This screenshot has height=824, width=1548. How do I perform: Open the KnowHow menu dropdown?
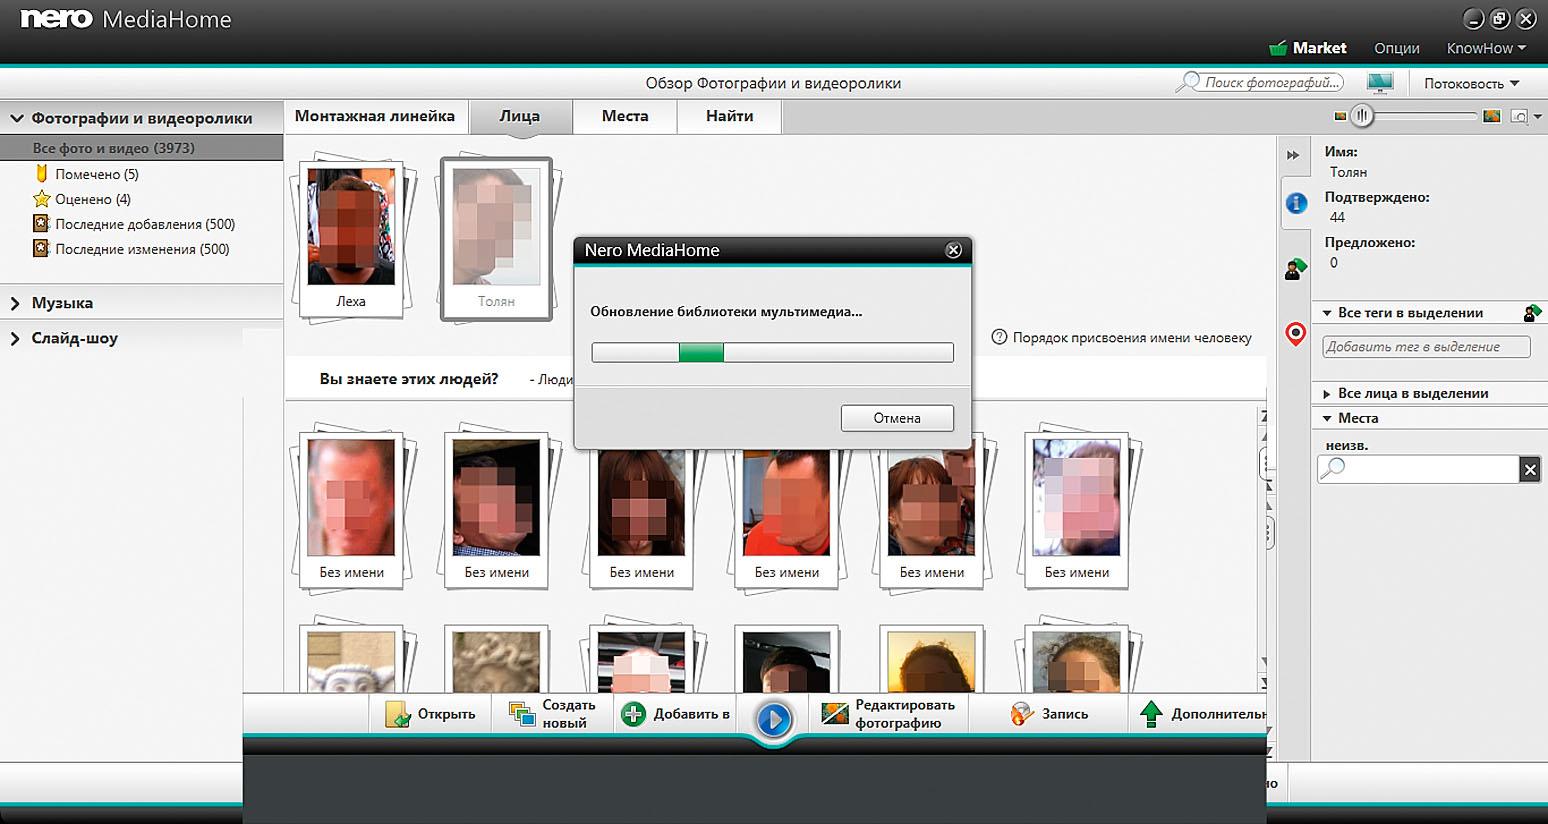[x=1486, y=48]
